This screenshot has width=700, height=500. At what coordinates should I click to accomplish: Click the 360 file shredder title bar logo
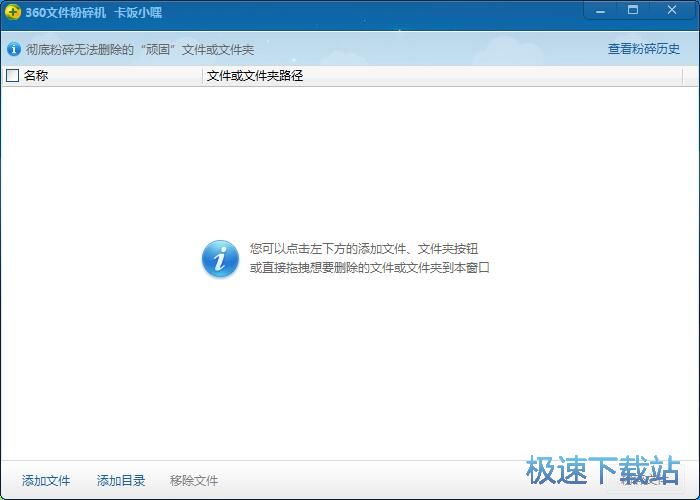point(13,12)
